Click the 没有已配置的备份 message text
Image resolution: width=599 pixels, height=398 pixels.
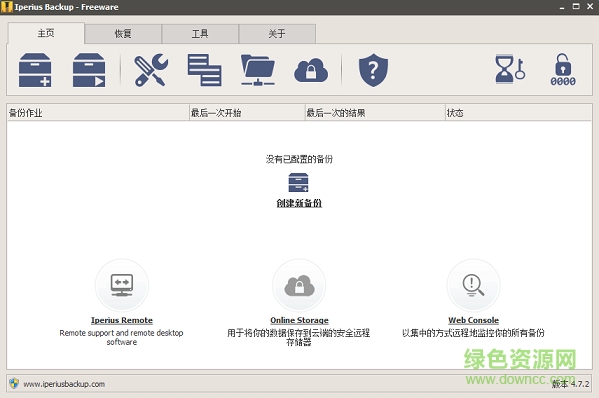point(299,159)
